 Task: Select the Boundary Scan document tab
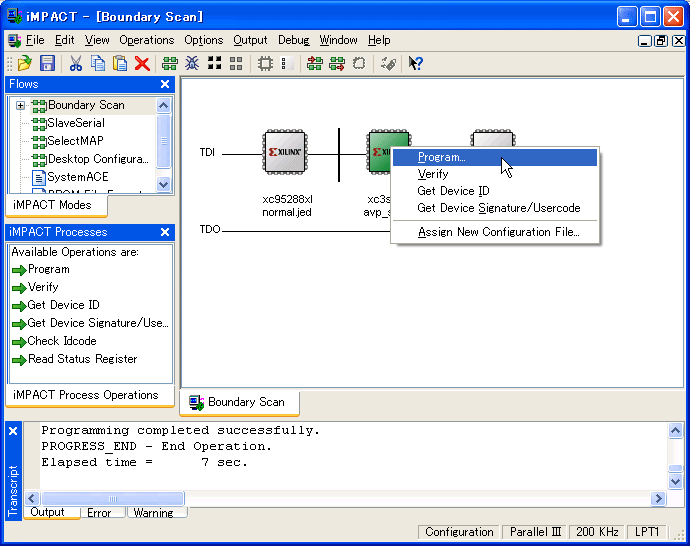point(240,402)
